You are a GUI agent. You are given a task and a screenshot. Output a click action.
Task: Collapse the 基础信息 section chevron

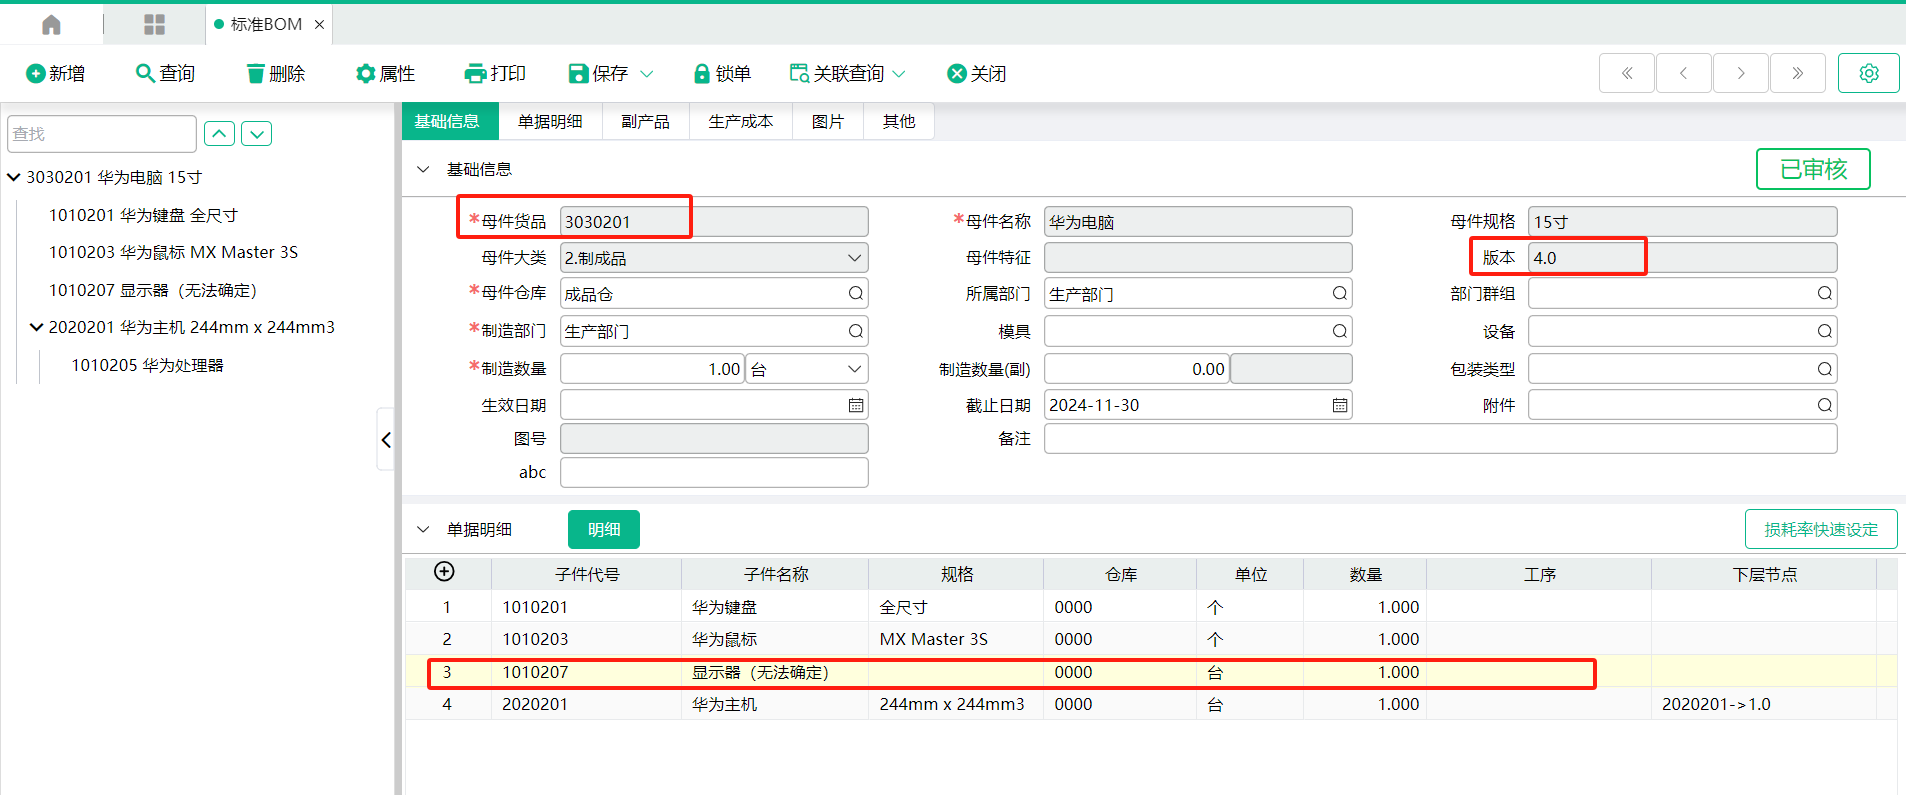[423, 169]
